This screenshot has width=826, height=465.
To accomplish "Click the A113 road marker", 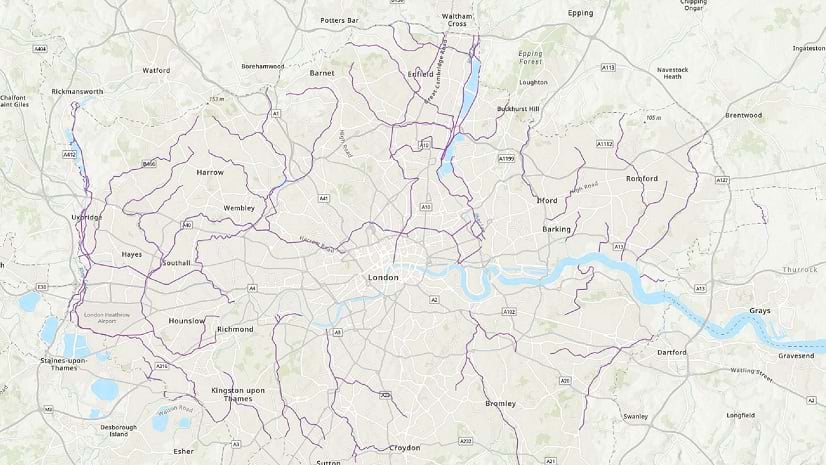I will (608, 68).
